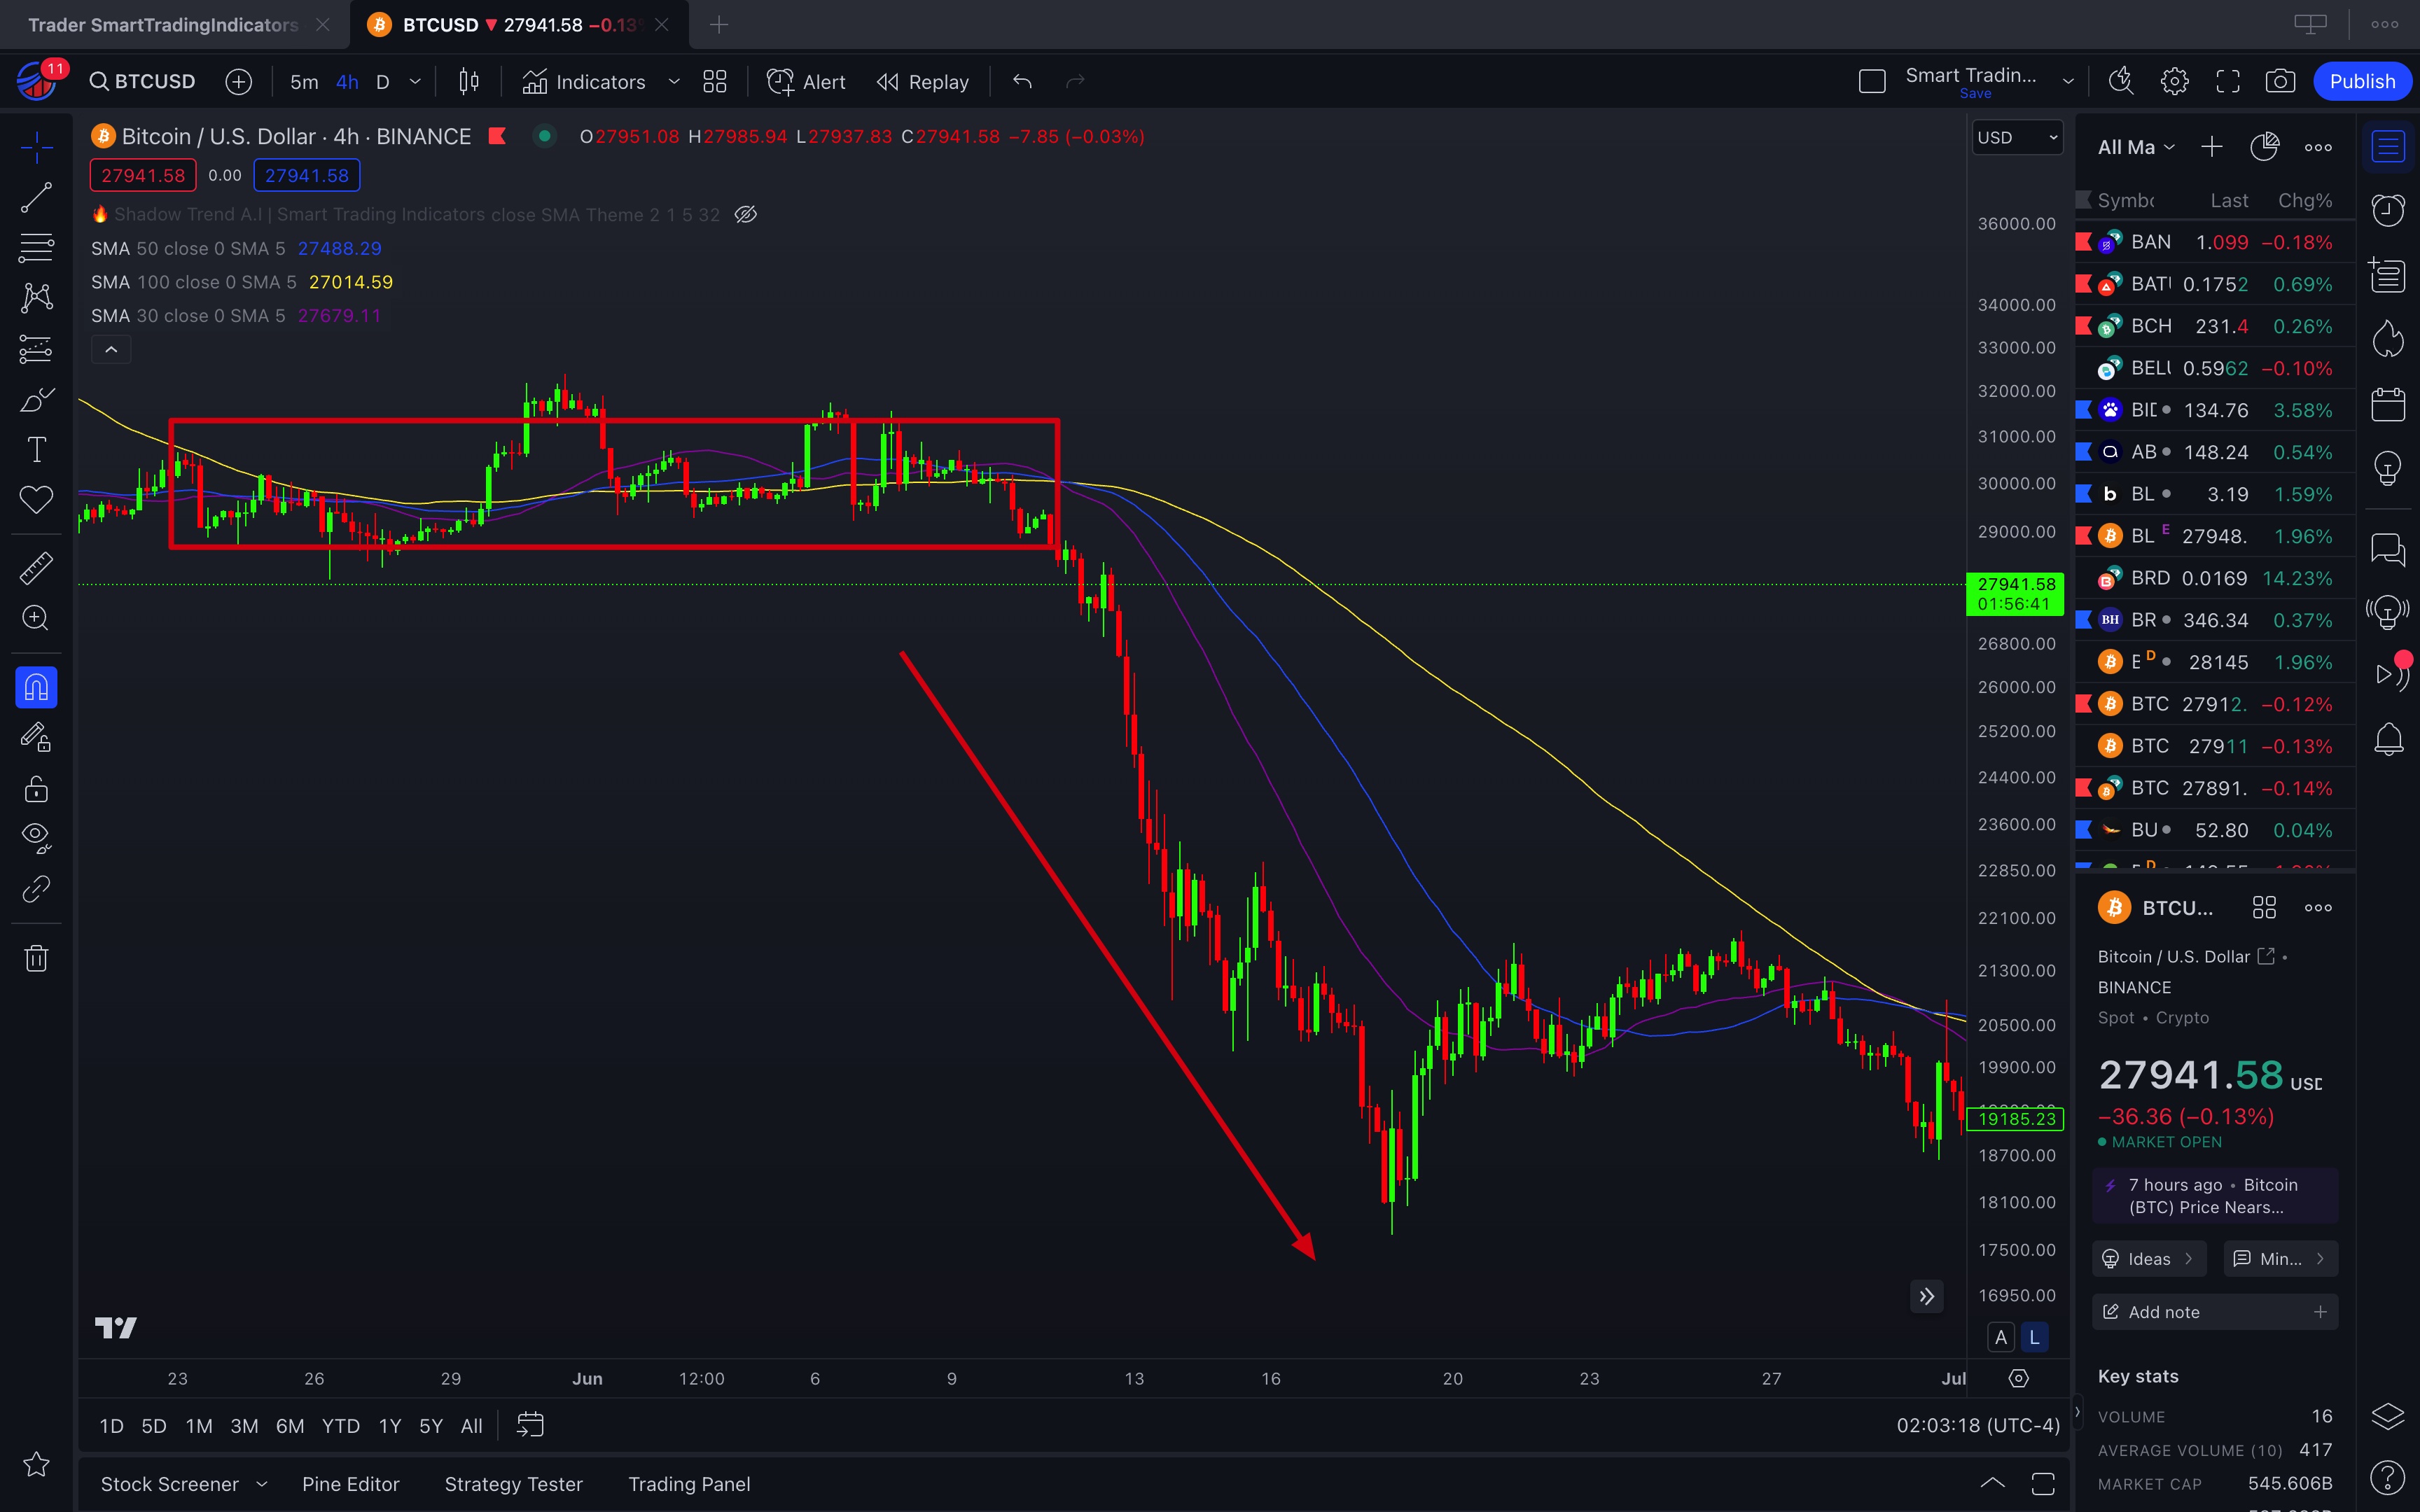Activate the ruler measure tool
Screen dimensions: 2420x1512
pyautogui.click(x=36, y=568)
